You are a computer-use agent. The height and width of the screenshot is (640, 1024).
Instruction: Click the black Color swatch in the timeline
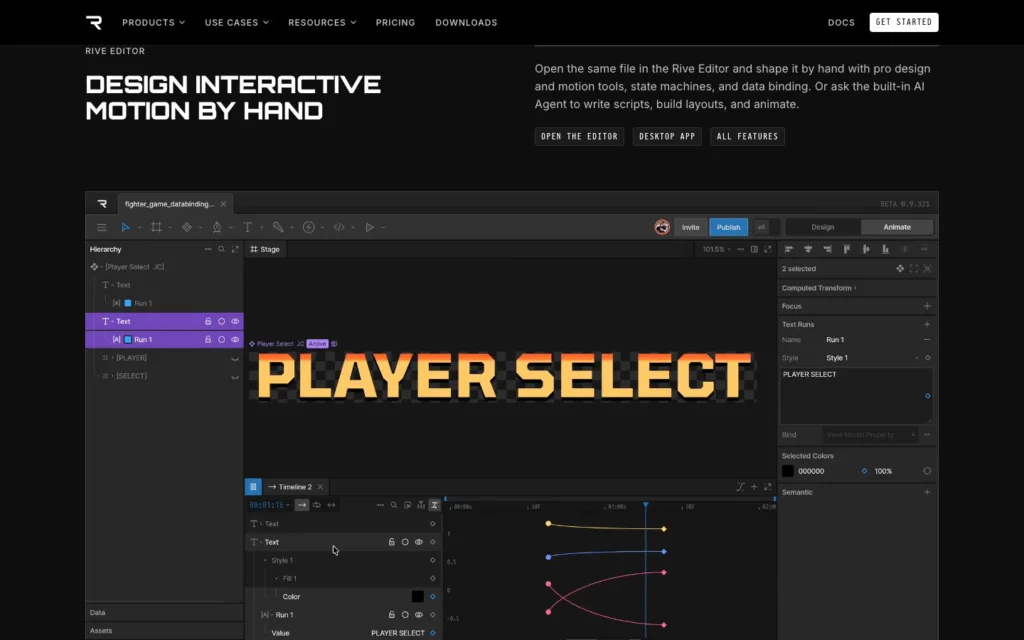click(417, 596)
